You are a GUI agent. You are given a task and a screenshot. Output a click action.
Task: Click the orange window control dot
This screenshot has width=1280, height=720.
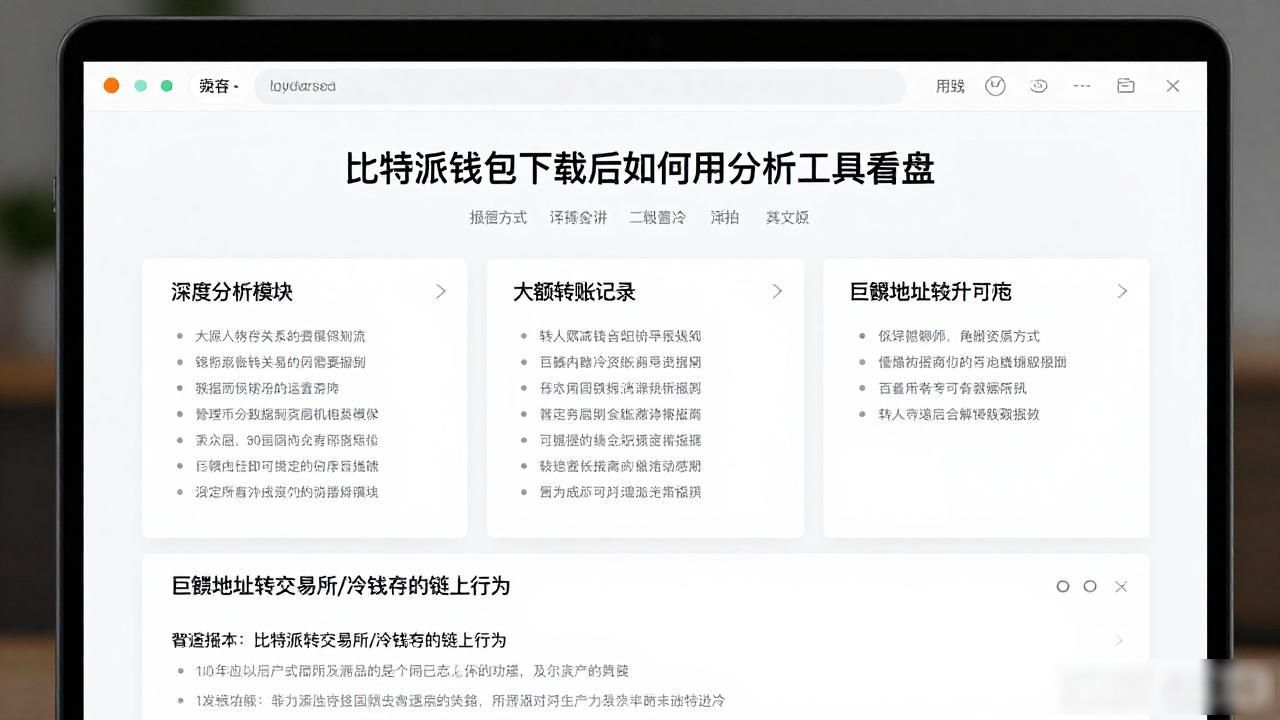[112, 86]
